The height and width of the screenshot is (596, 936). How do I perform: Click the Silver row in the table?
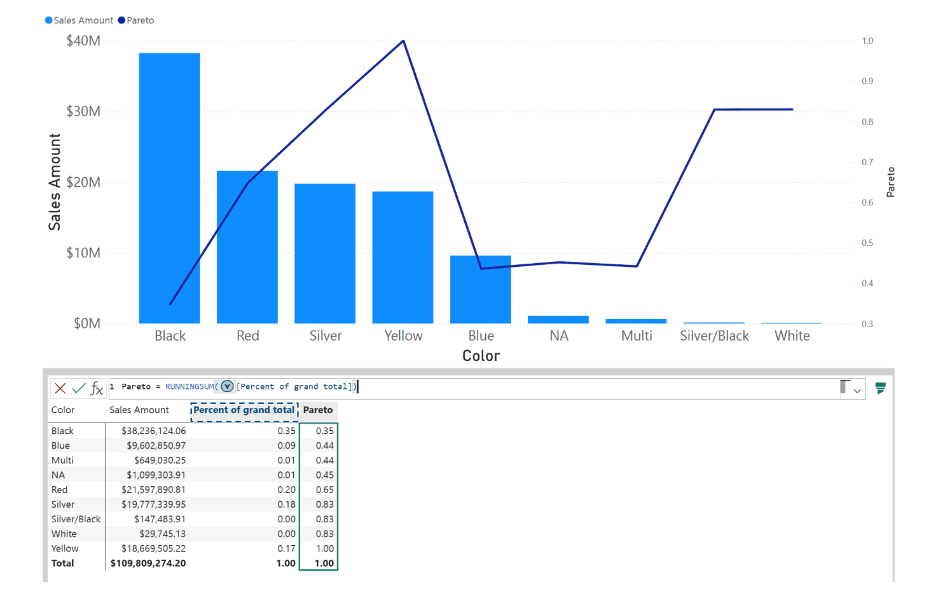(61, 505)
